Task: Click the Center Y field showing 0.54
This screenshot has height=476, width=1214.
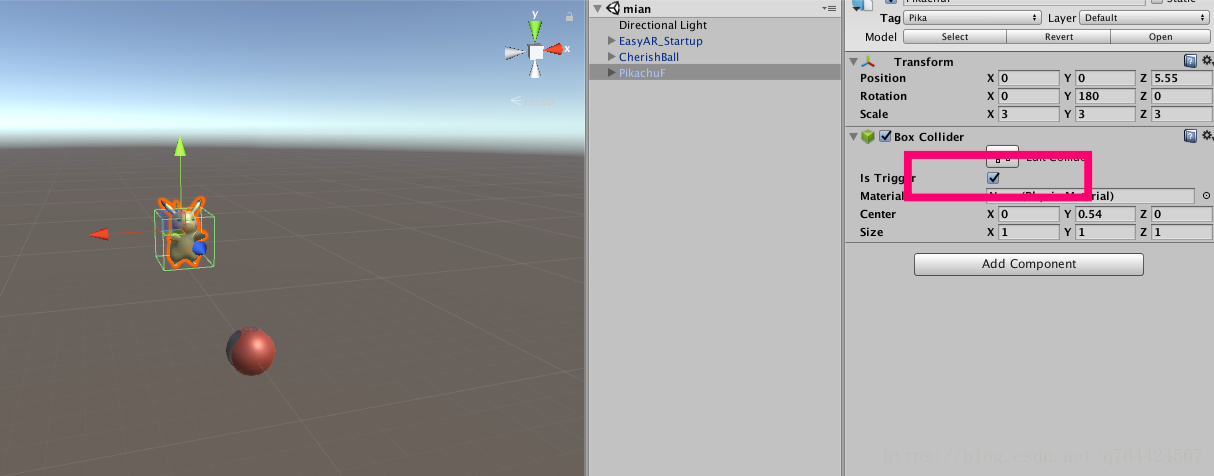Action: [1105, 214]
